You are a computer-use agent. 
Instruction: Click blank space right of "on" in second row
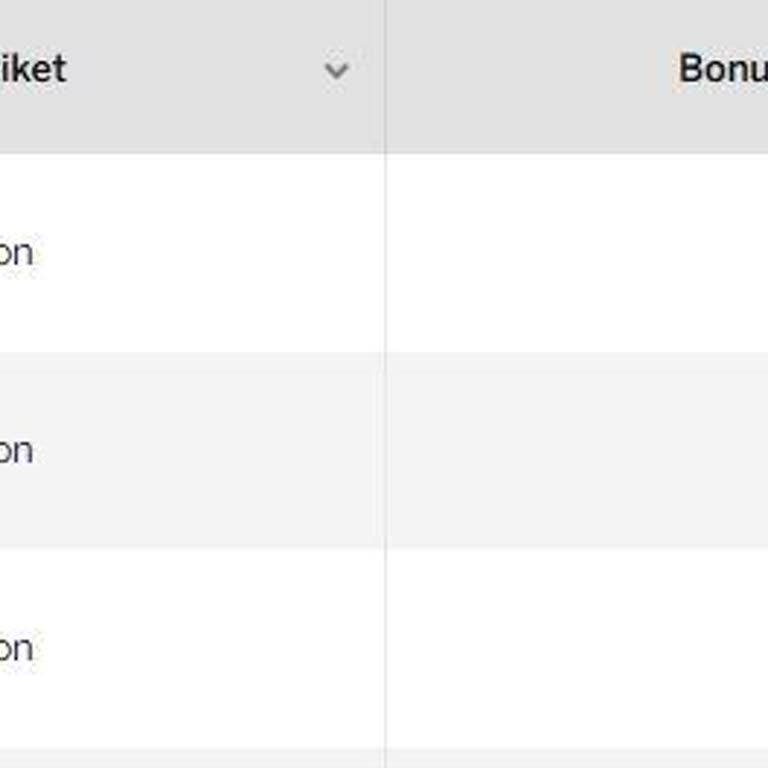(200, 450)
